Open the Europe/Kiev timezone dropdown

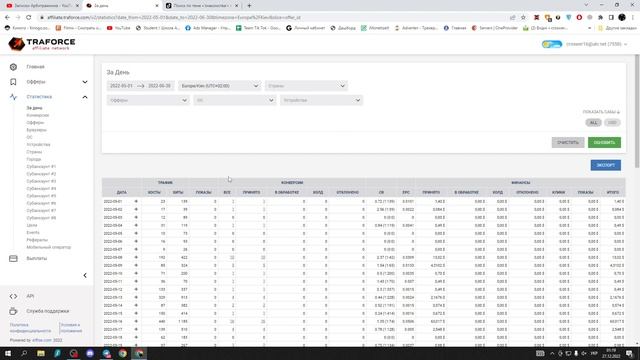click(x=220, y=86)
